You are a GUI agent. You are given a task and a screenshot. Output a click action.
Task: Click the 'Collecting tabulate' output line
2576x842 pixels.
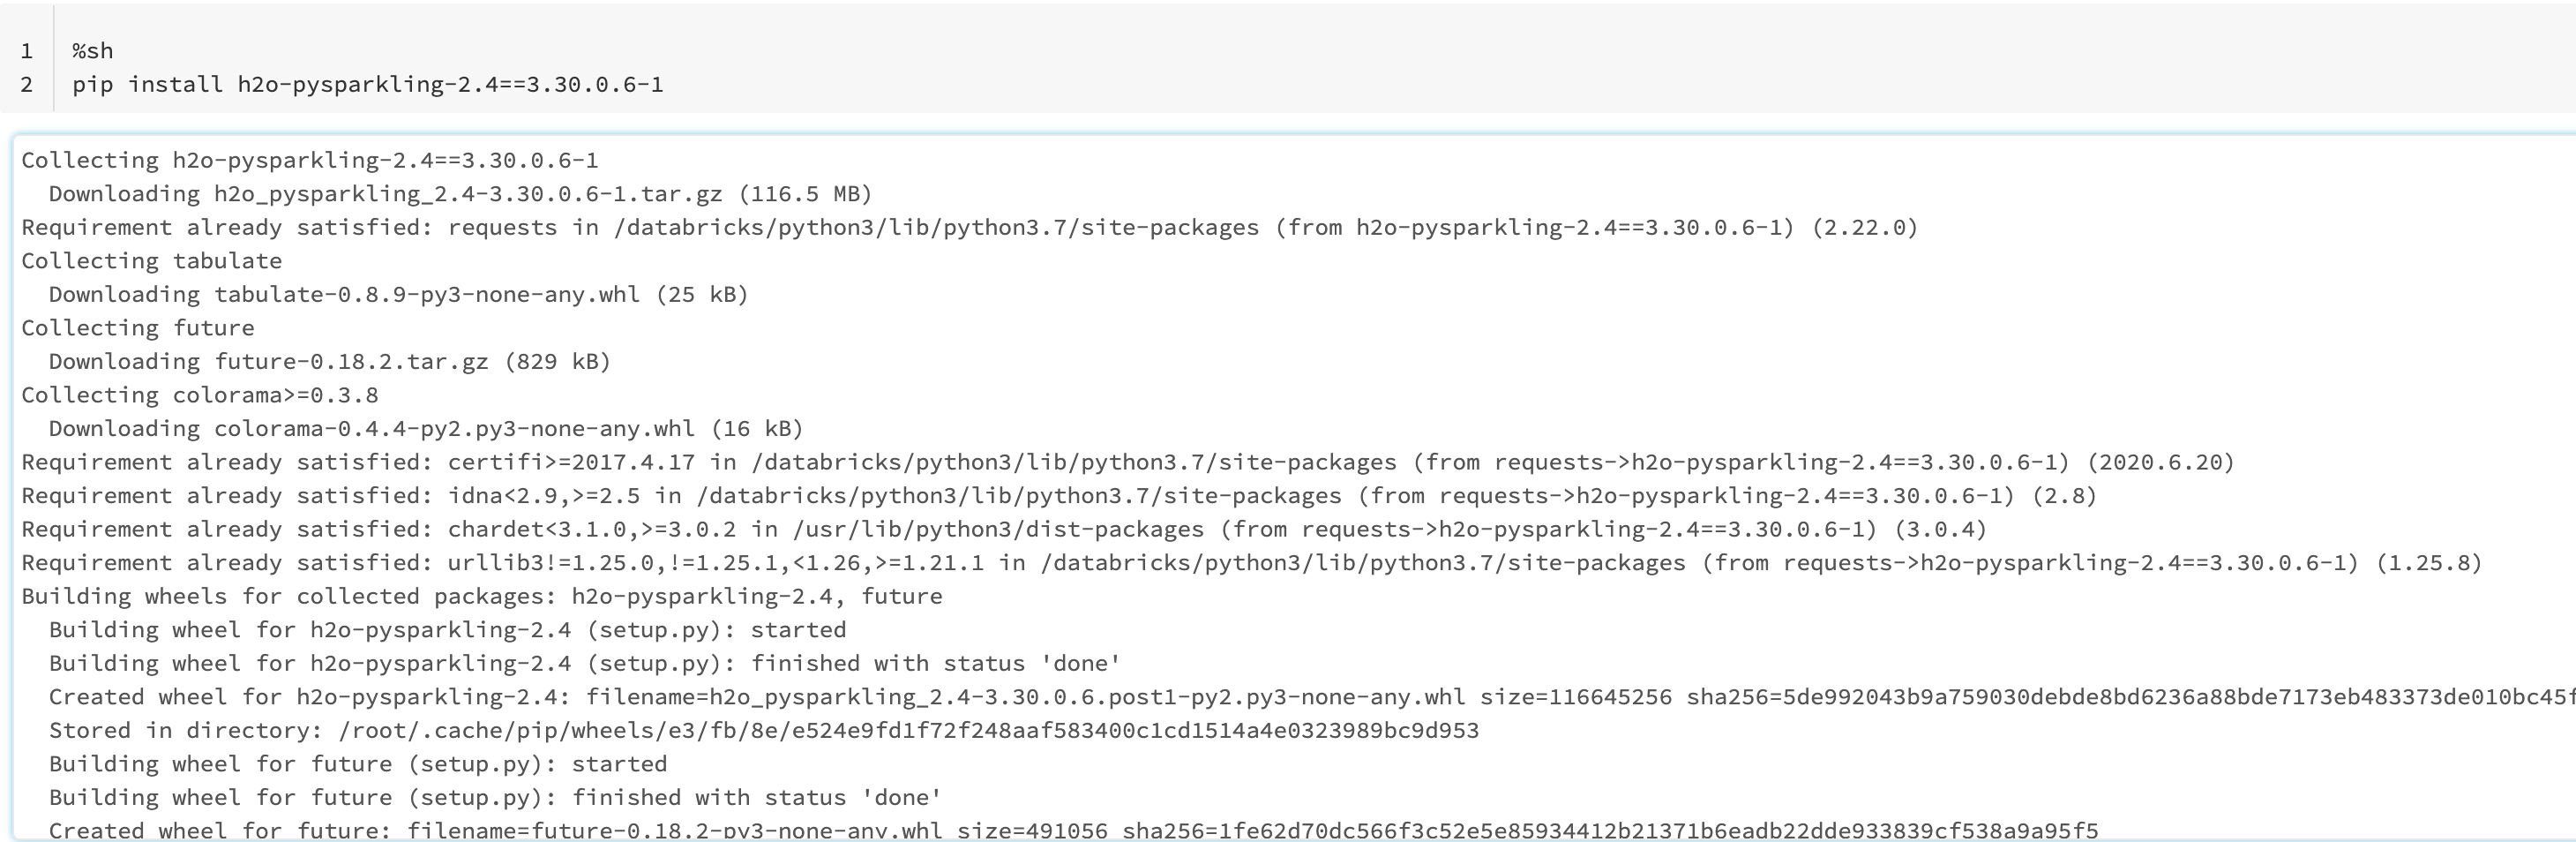(152, 261)
